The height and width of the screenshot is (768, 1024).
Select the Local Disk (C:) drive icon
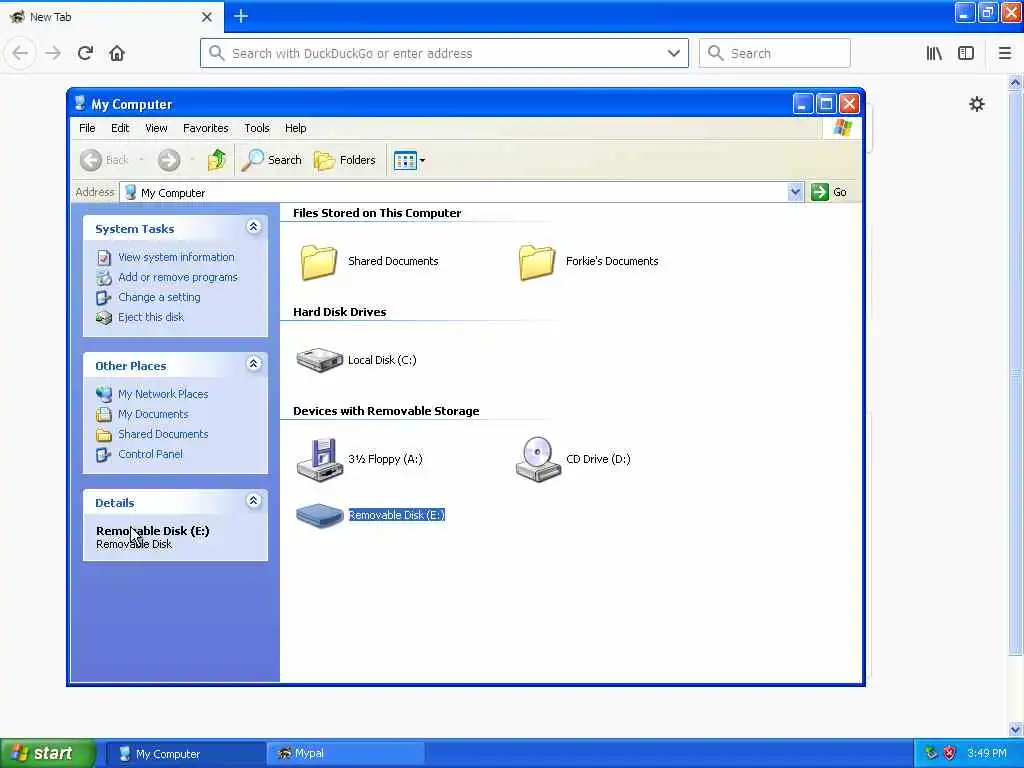(x=319, y=360)
